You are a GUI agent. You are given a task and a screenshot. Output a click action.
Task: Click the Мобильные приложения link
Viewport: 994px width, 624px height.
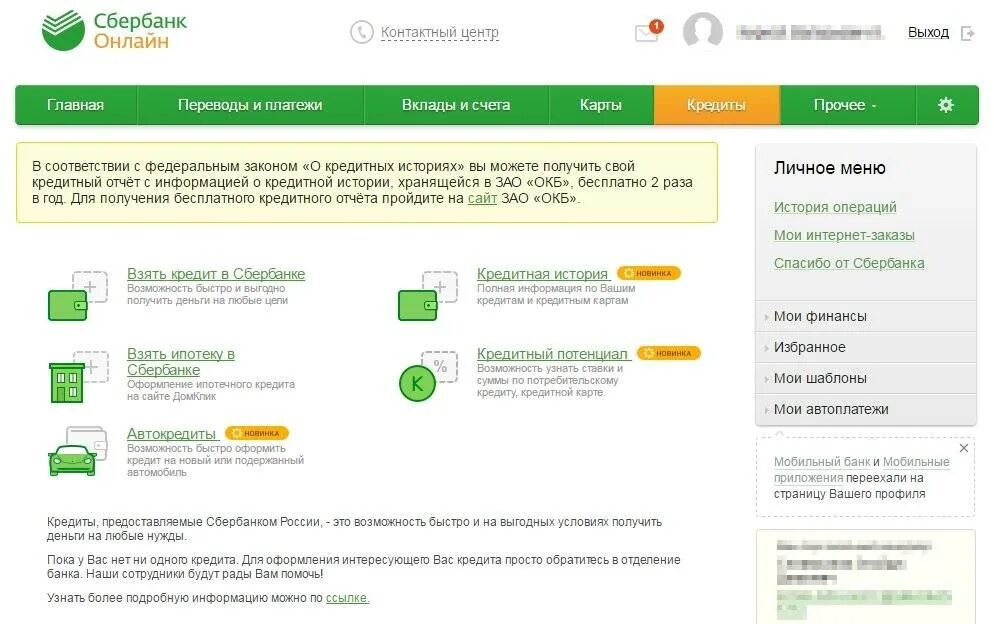click(862, 470)
